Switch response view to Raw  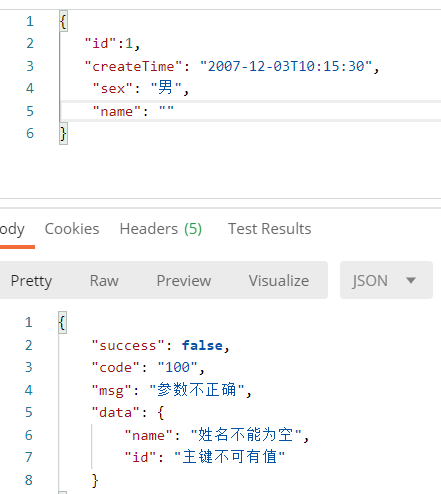pyautogui.click(x=104, y=281)
